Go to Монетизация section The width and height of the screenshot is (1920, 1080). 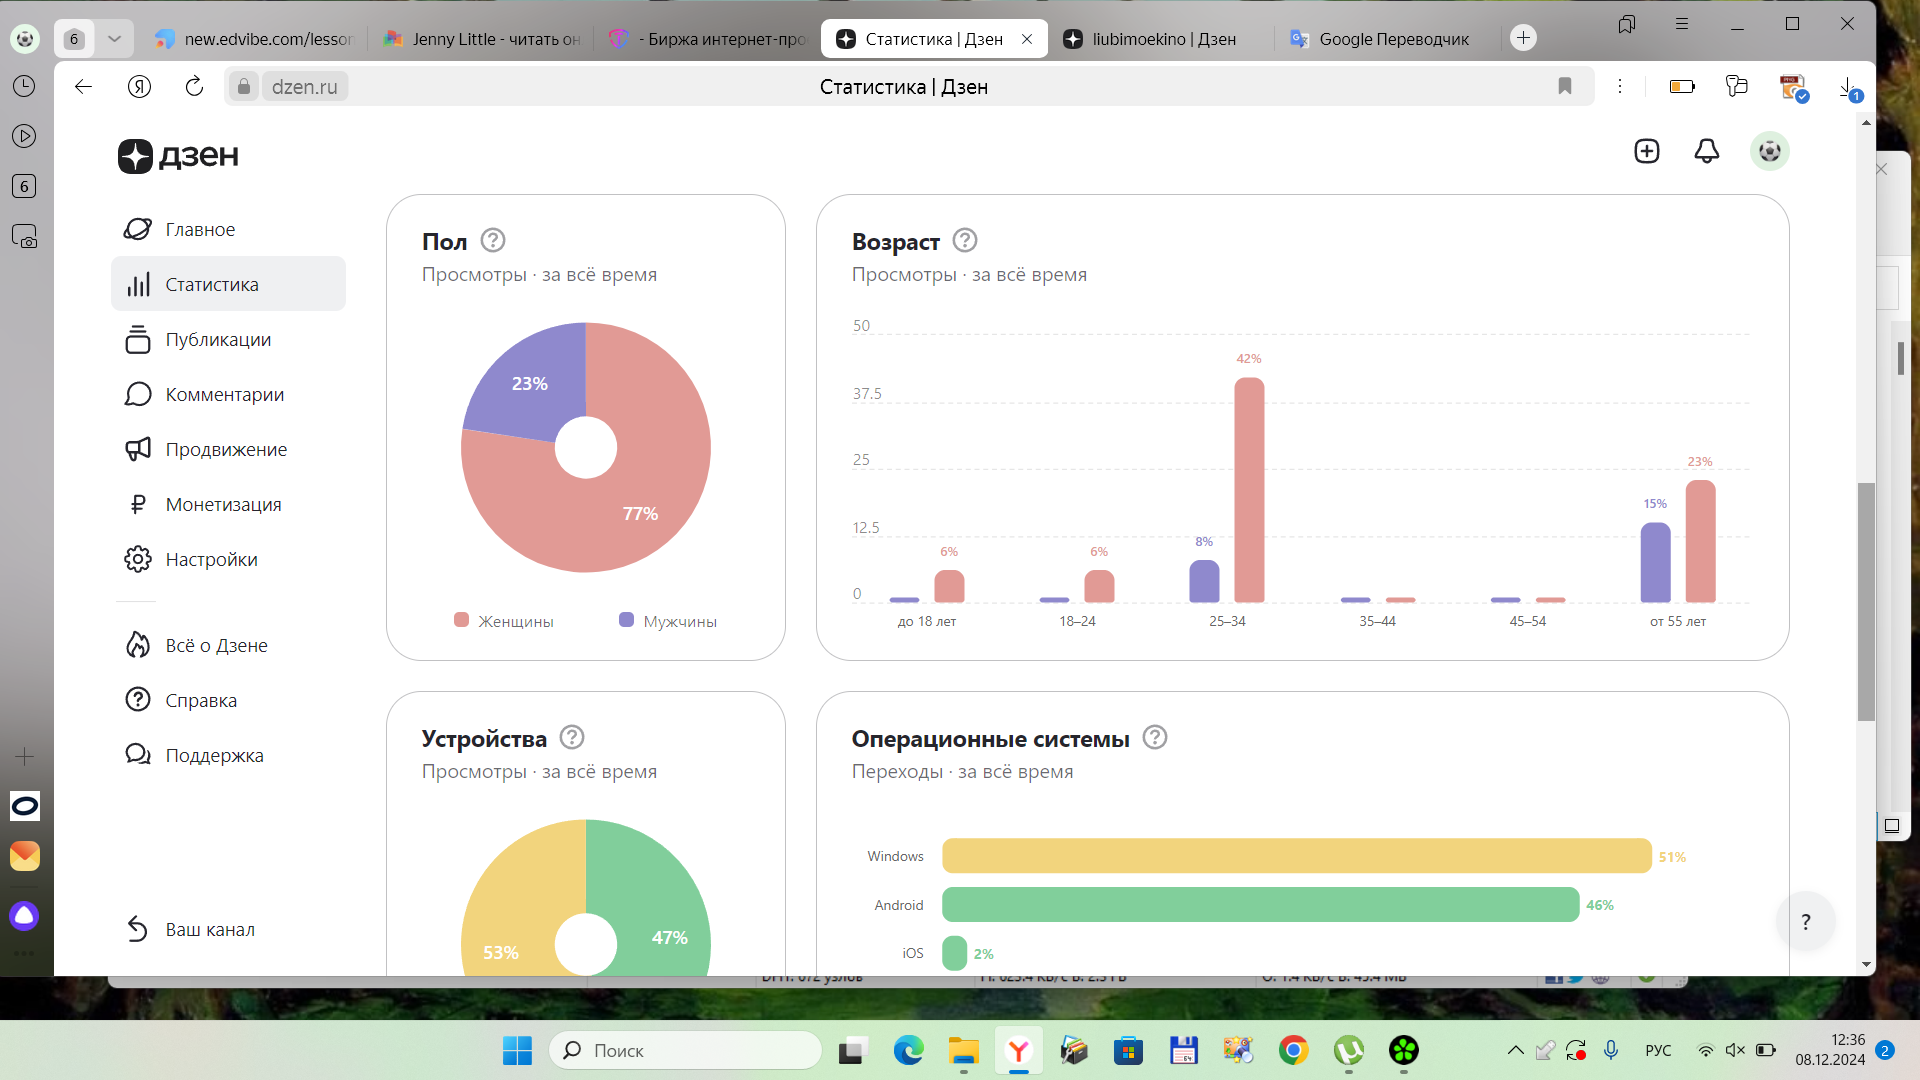tap(223, 505)
